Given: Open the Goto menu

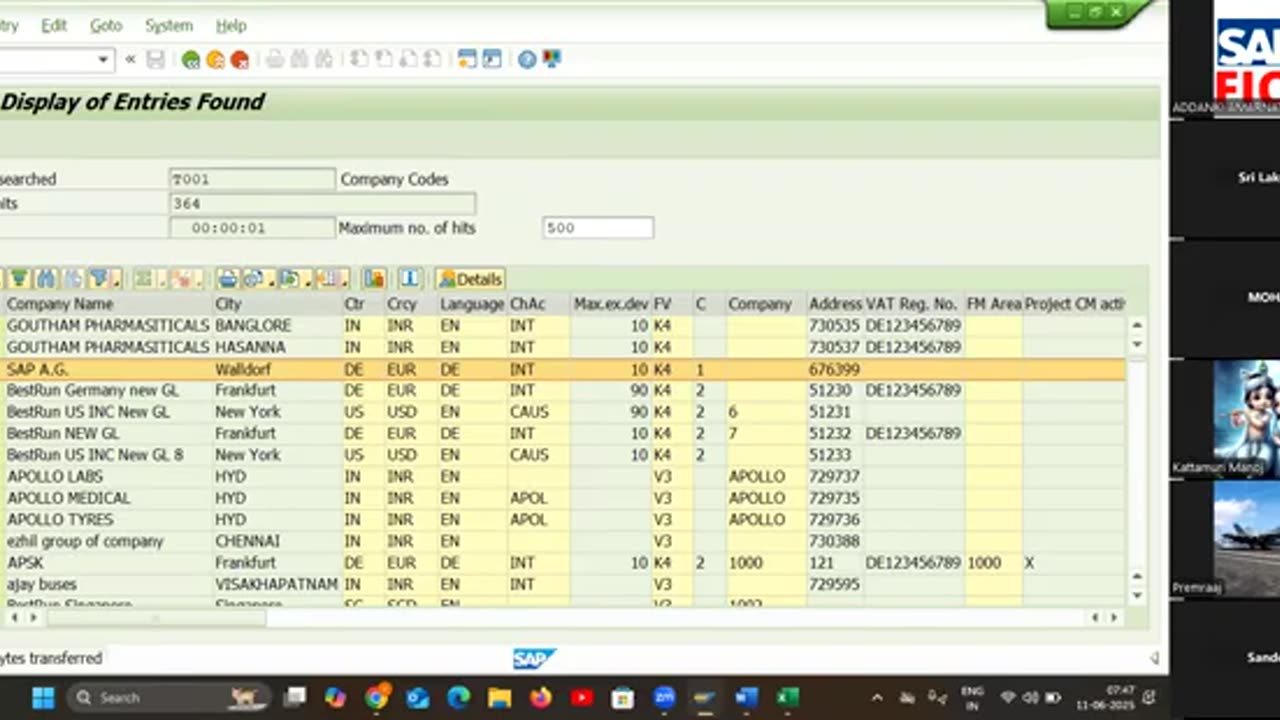Looking at the screenshot, I should pyautogui.click(x=106, y=25).
